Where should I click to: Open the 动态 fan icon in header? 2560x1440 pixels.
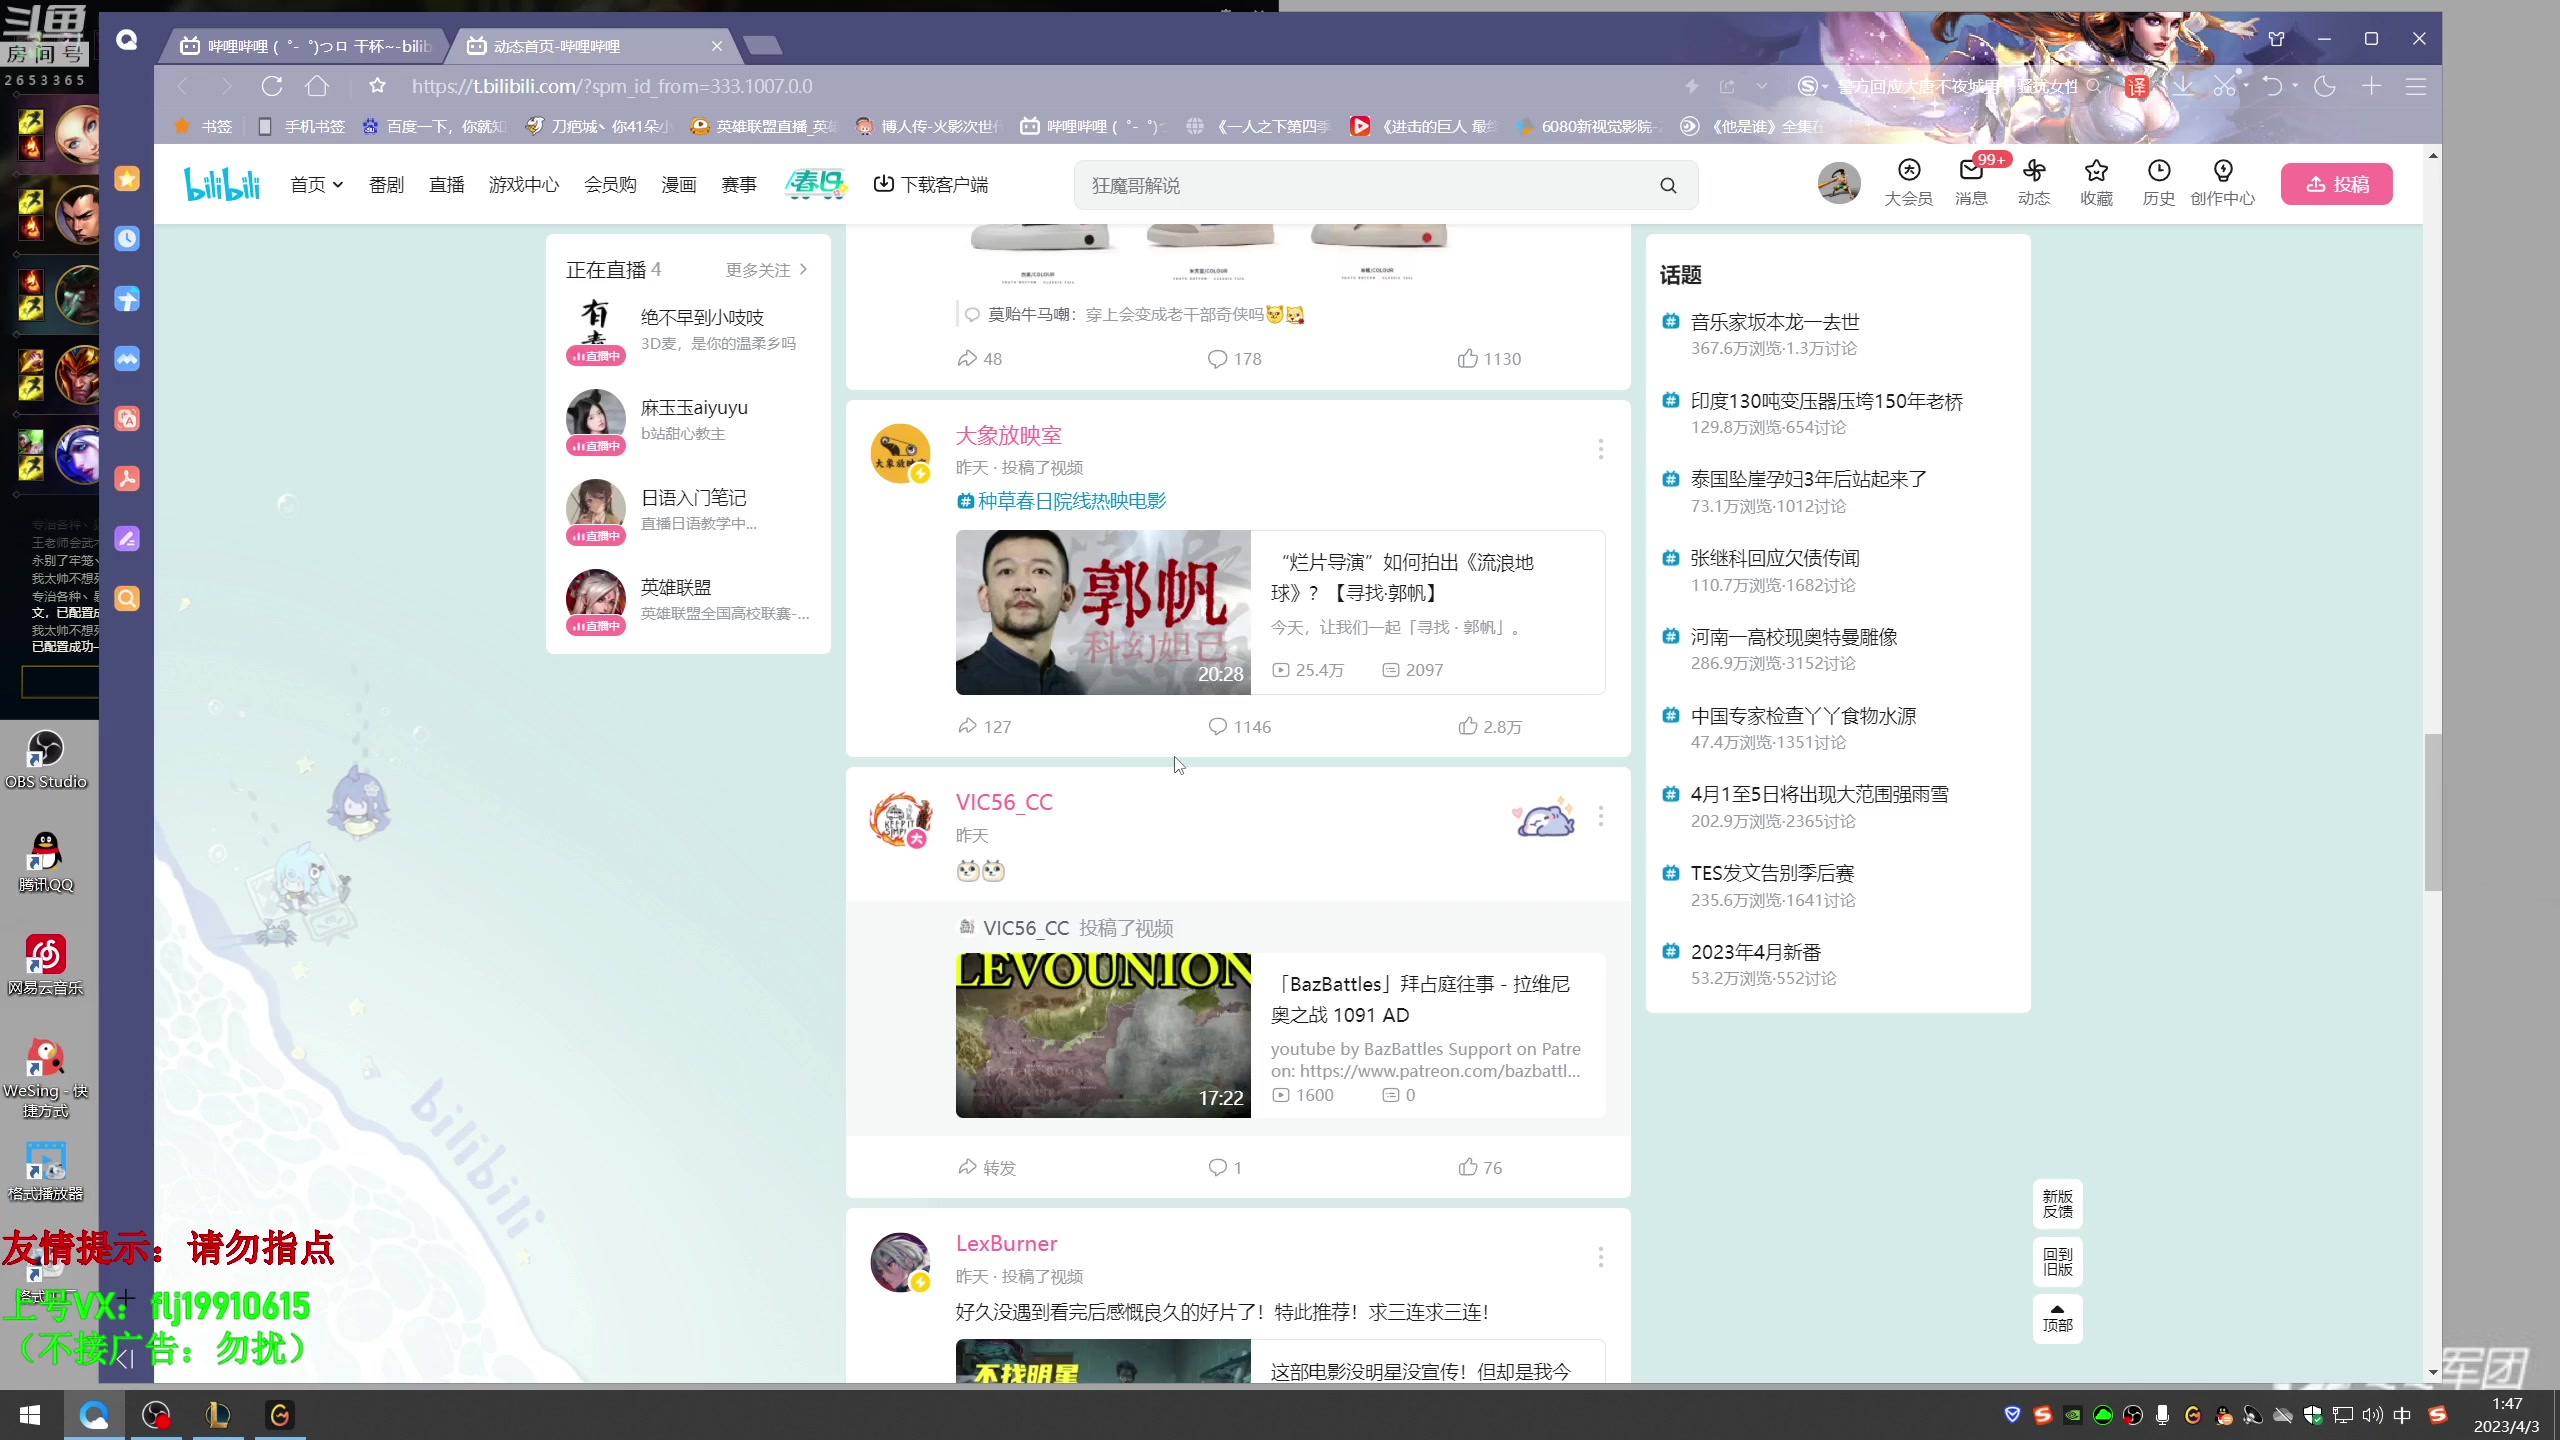(2033, 183)
